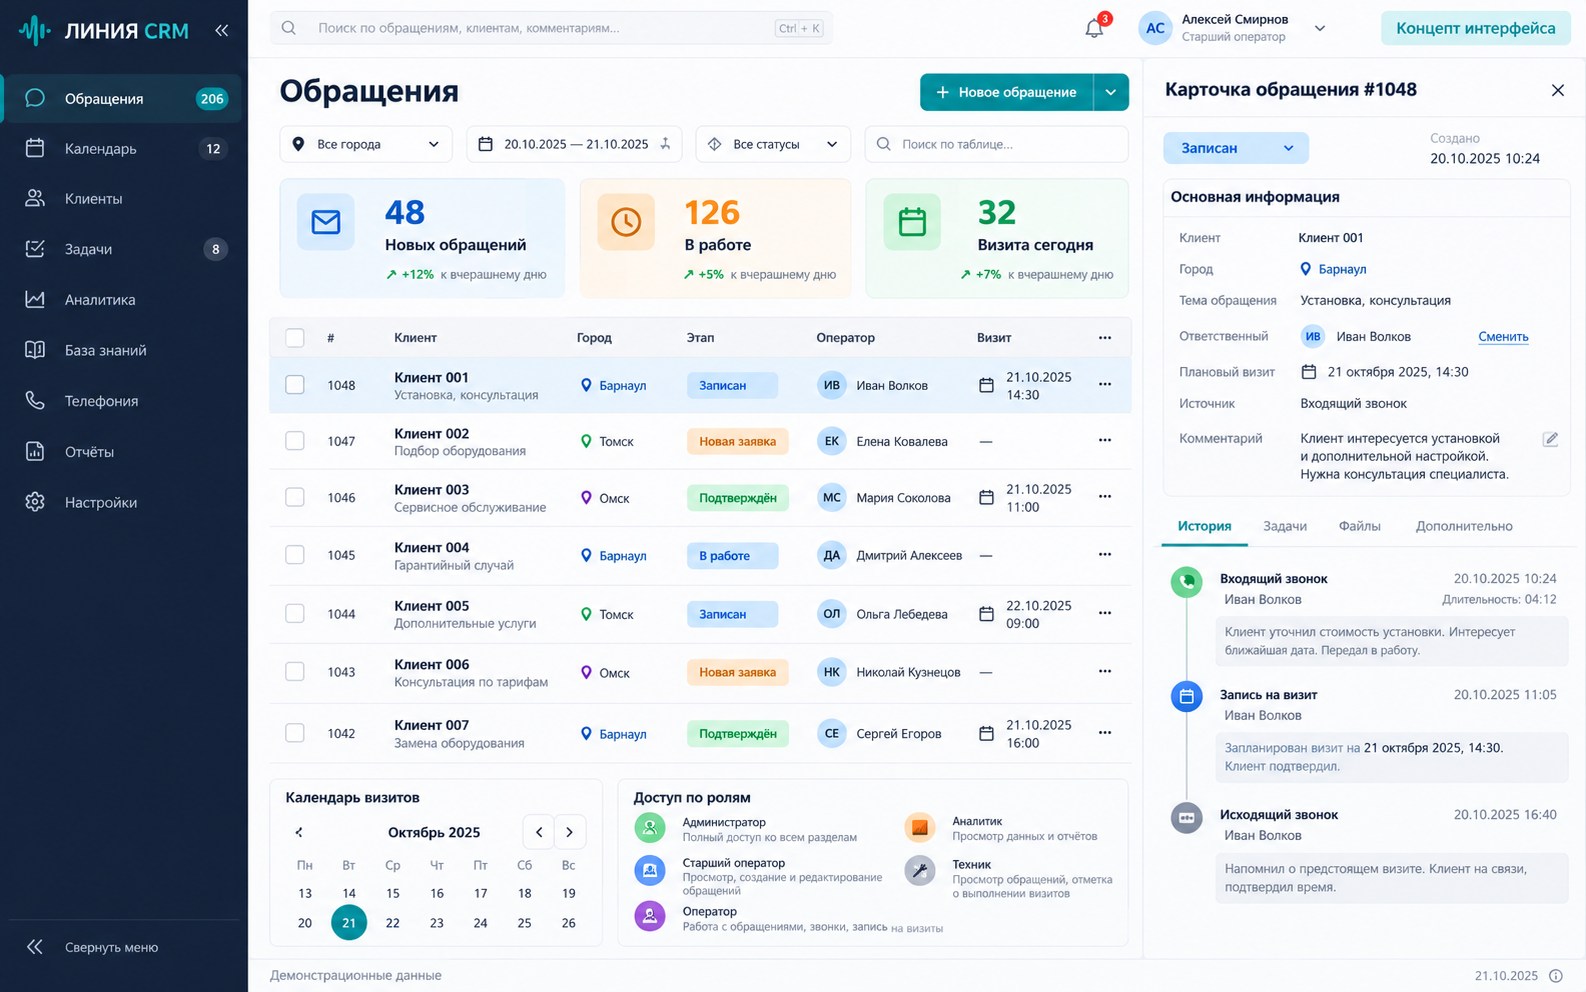The width and height of the screenshot is (1586, 992).
Task: Open Отчёты report icon
Action: [35, 451]
